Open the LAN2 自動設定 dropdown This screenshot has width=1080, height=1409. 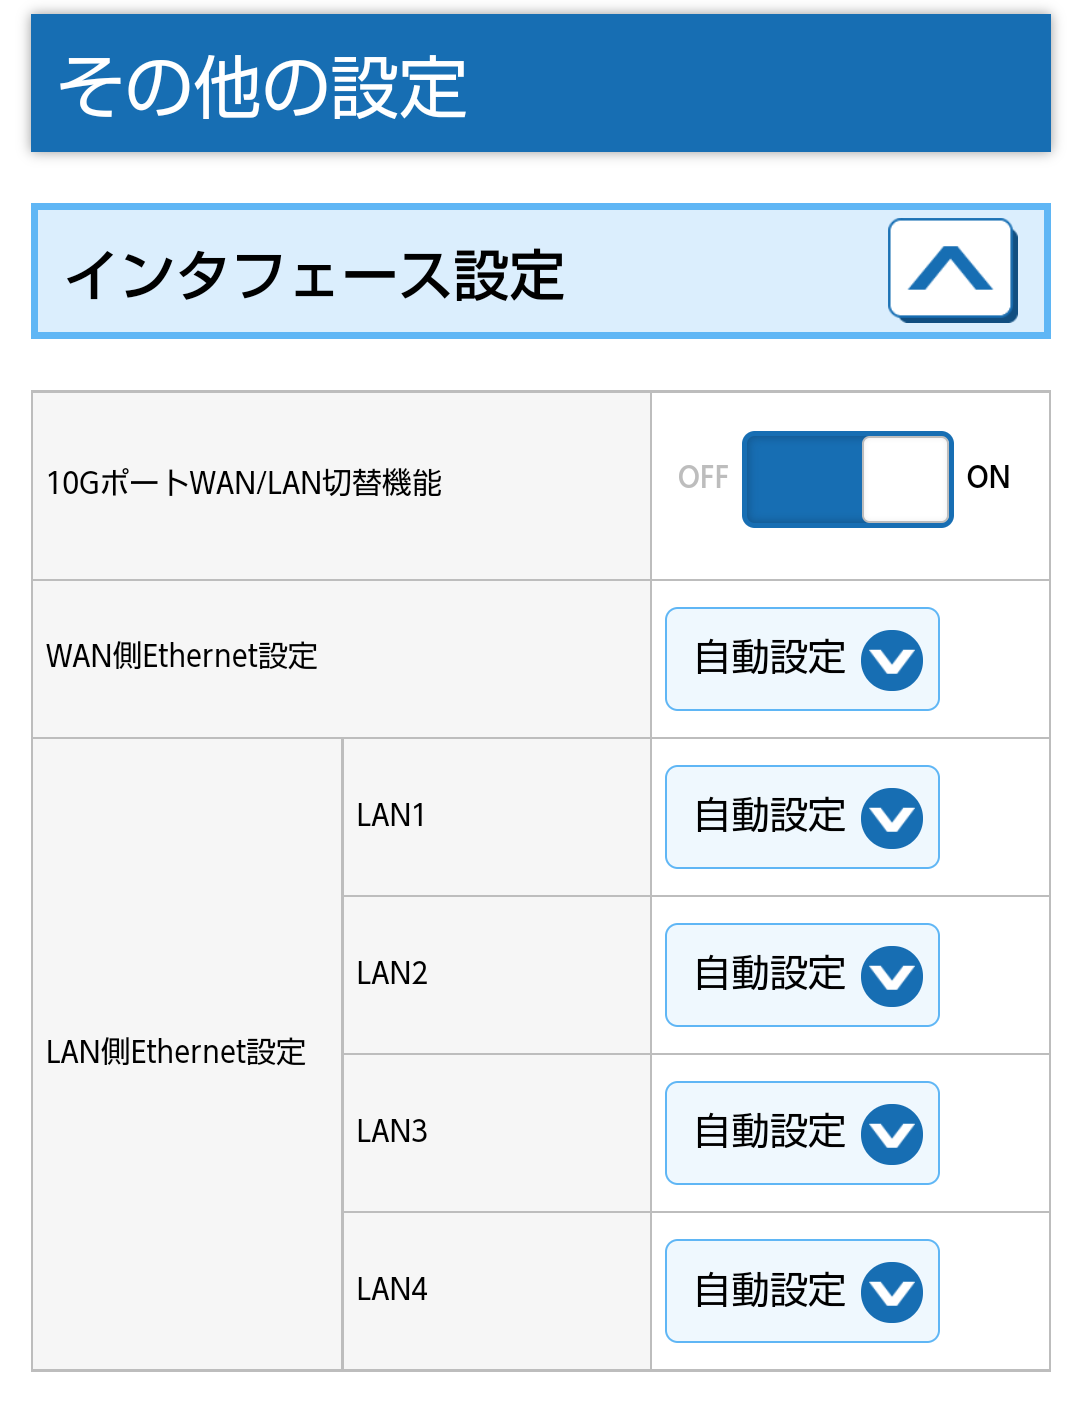(x=770, y=975)
